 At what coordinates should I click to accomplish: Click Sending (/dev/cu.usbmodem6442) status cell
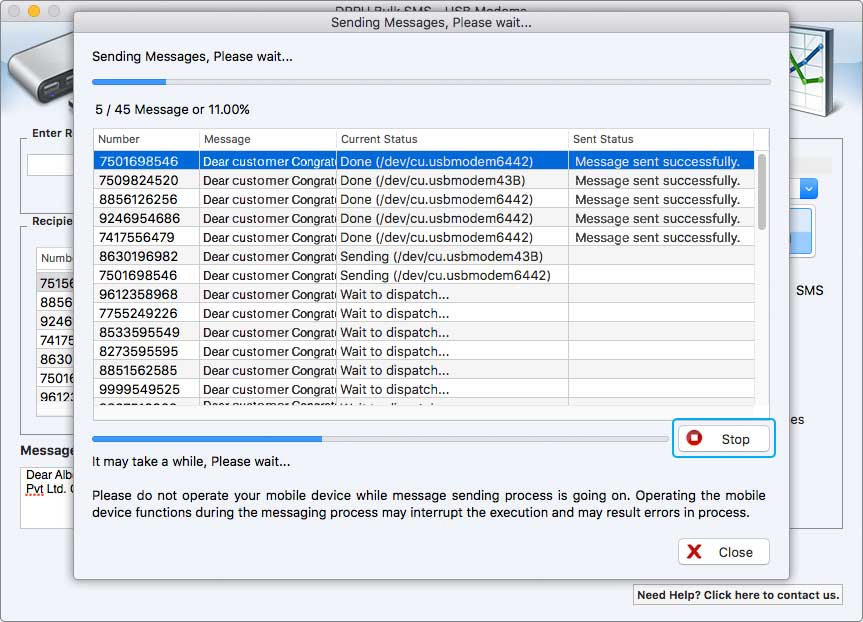tap(452, 275)
